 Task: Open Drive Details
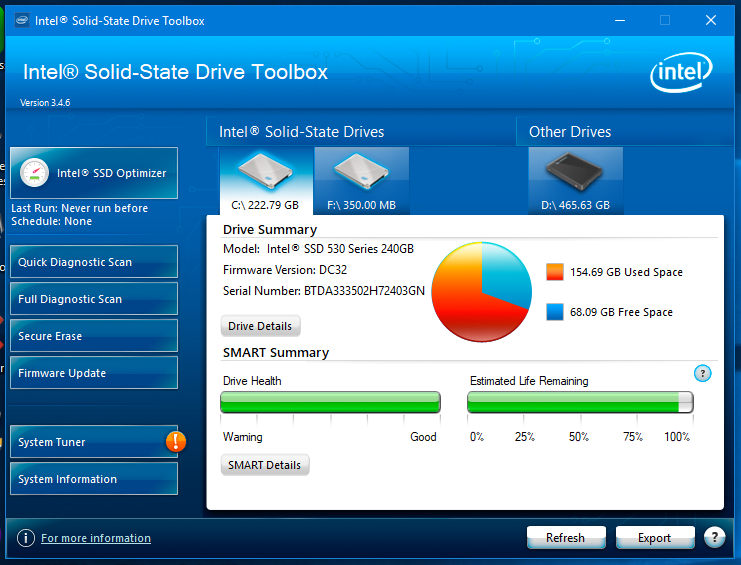click(x=260, y=326)
